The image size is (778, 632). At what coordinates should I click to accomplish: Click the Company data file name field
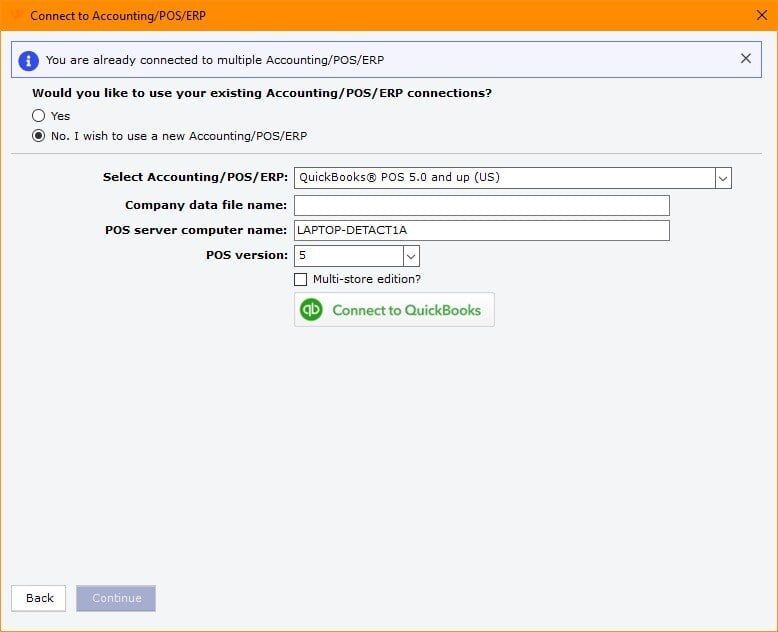[x=482, y=205]
